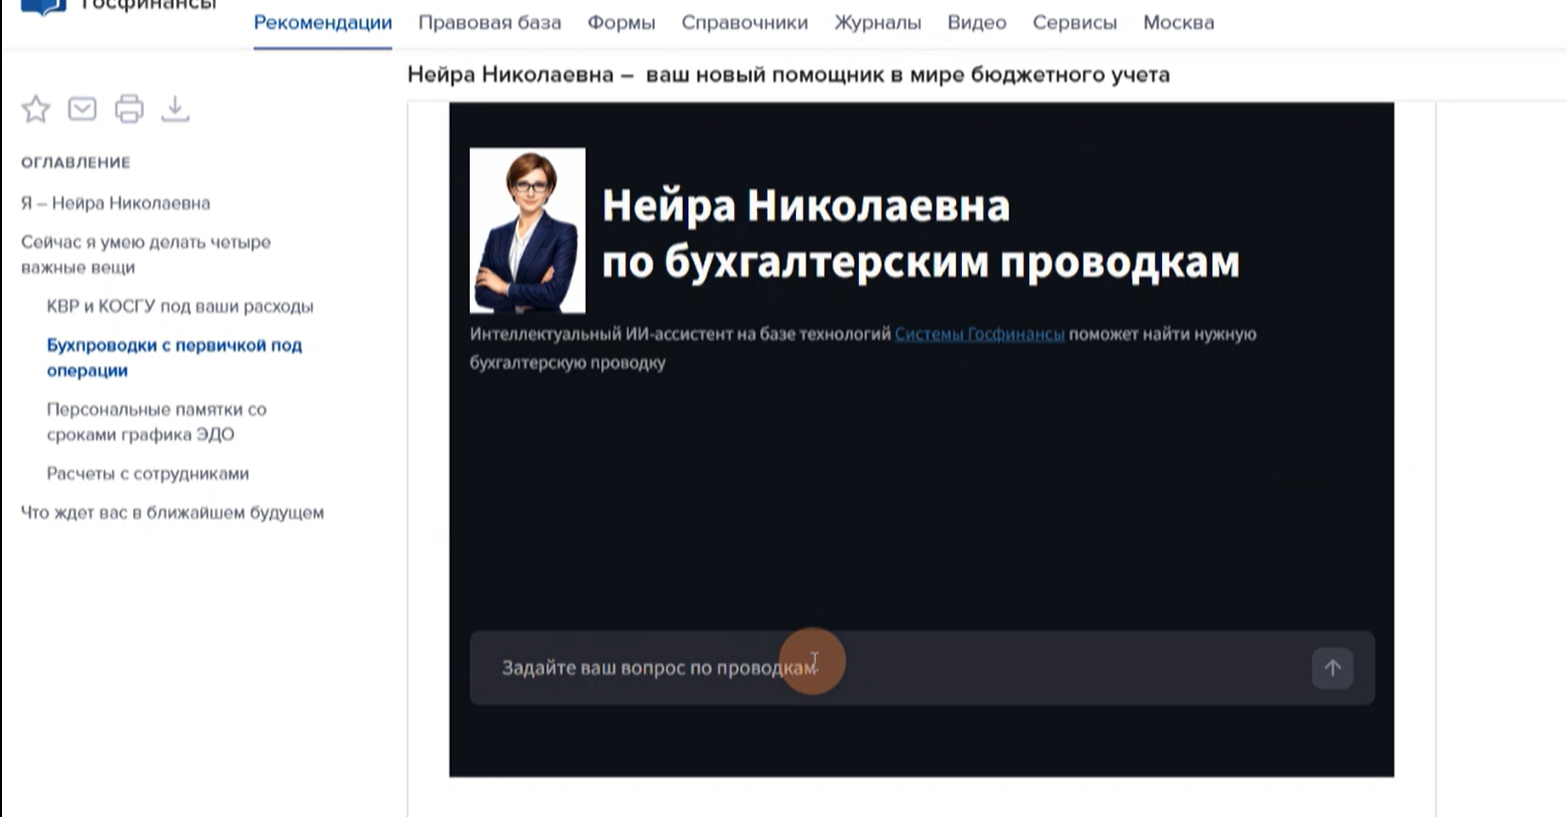Open Сейчас я умею делать четыре важные вещи

tap(146, 255)
